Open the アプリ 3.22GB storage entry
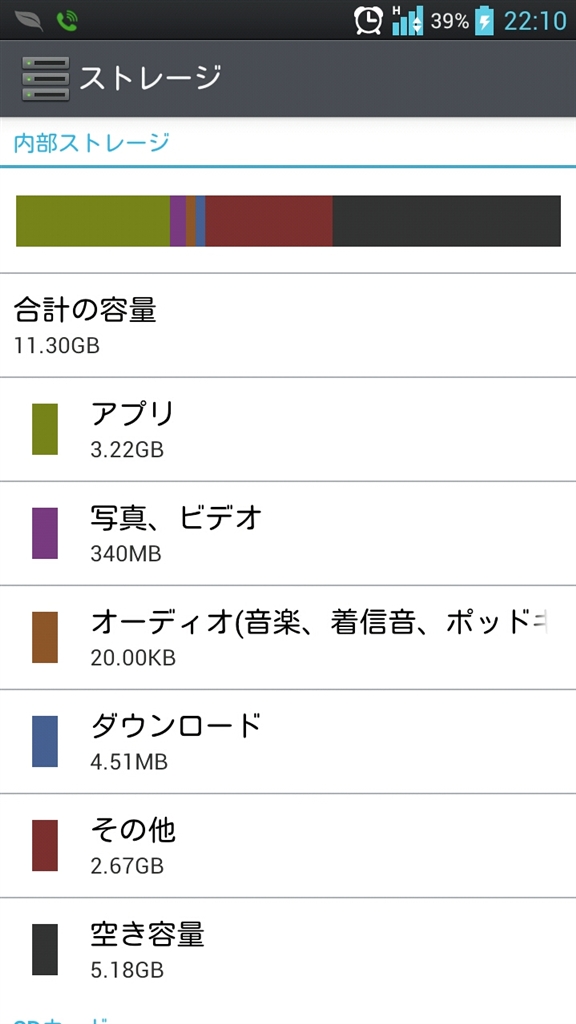This screenshot has height=1024, width=576. tap(288, 429)
